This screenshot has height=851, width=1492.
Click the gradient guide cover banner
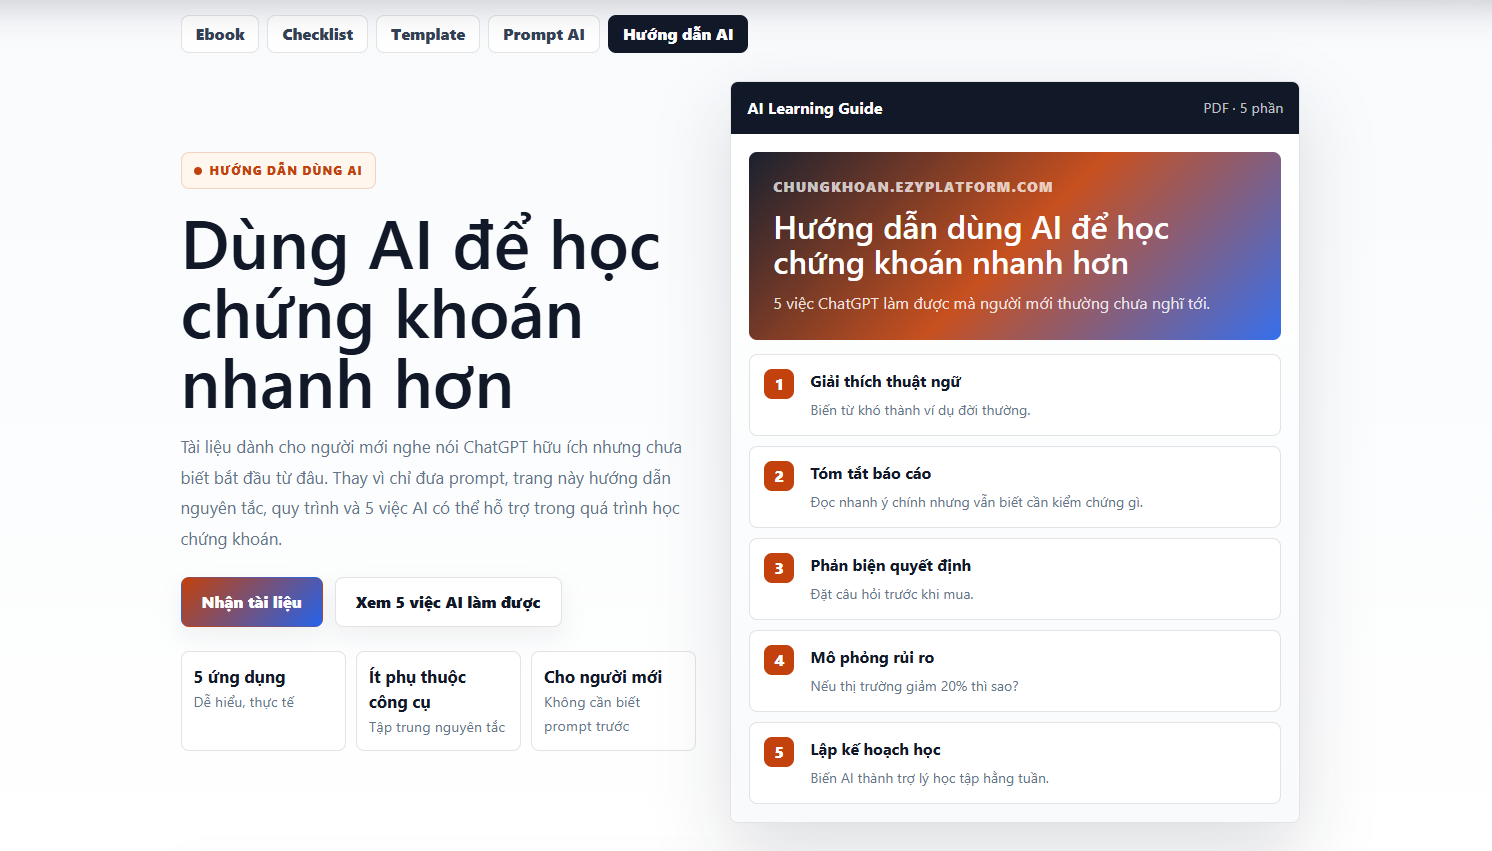coord(1015,246)
